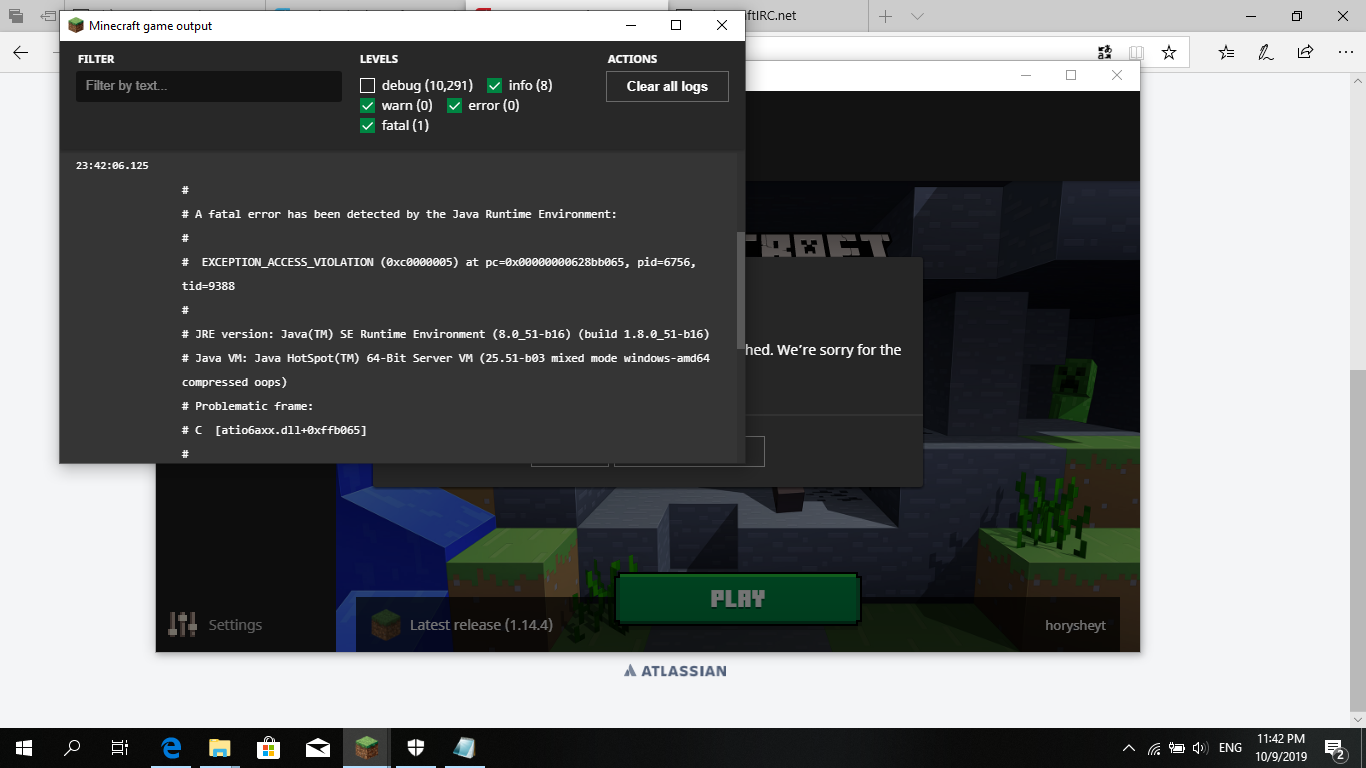Launch the game with PLAY button

tap(738, 599)
